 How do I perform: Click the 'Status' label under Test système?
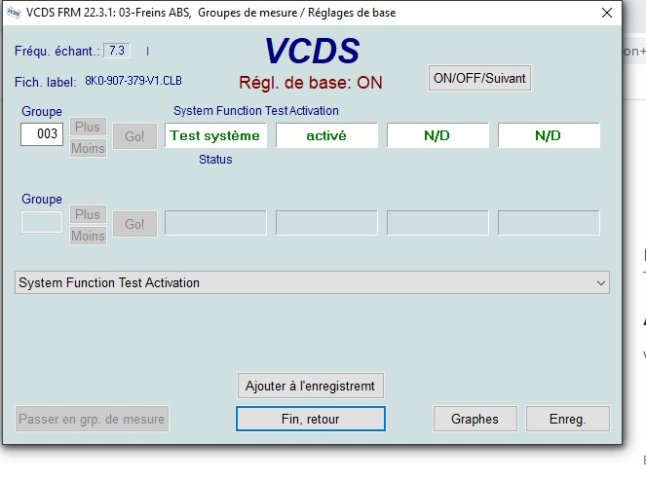[215, 159]
